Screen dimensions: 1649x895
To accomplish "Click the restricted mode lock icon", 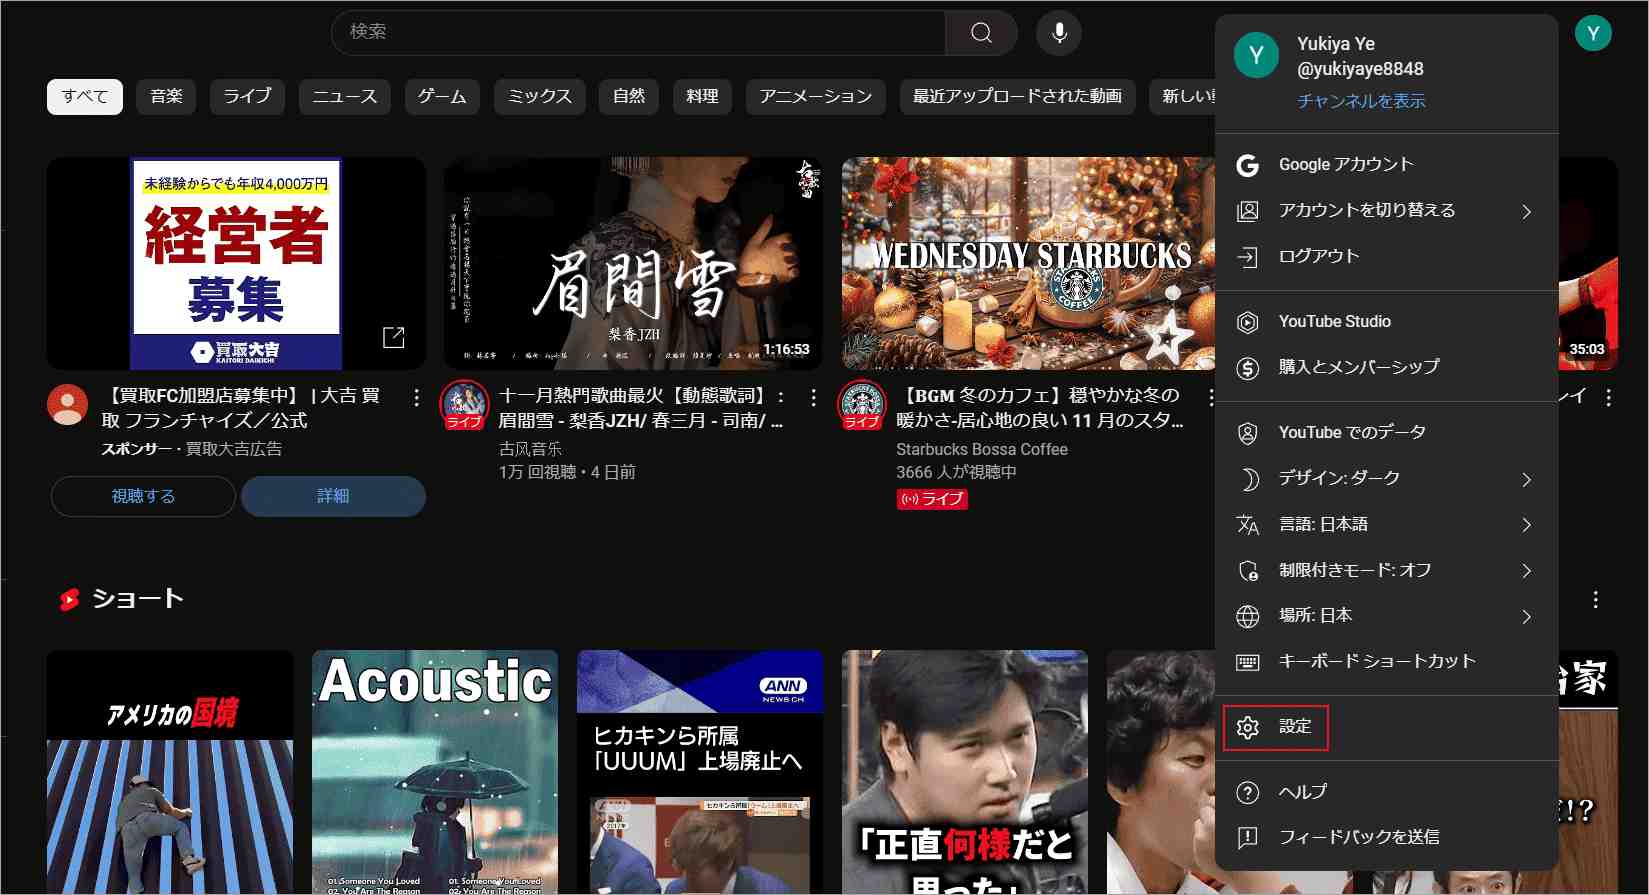I will tap(1247, 571).
